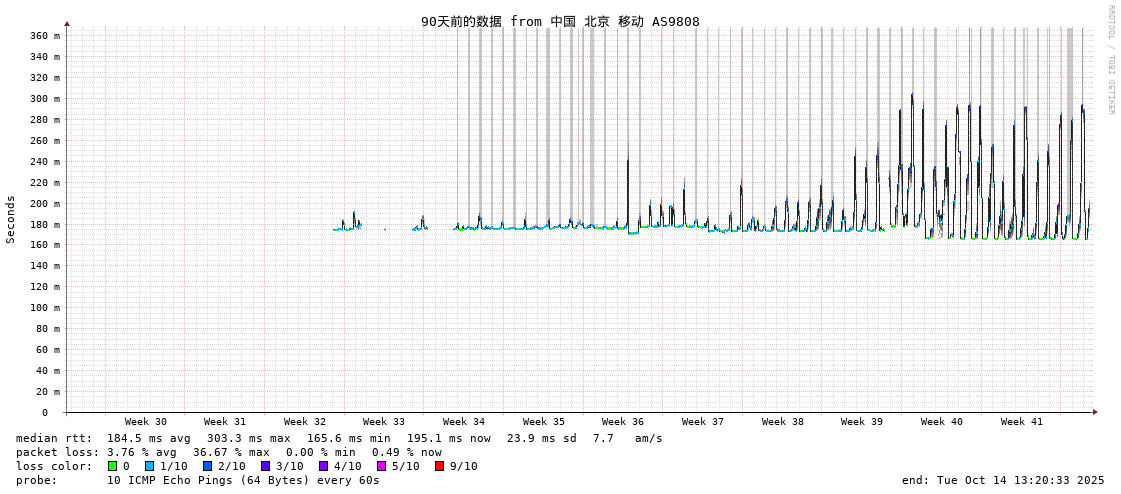The width and height of the screenshot is (1121, 494).
Task: Click the end timestamp Tue Oct 14
Action: (1003, 480)
